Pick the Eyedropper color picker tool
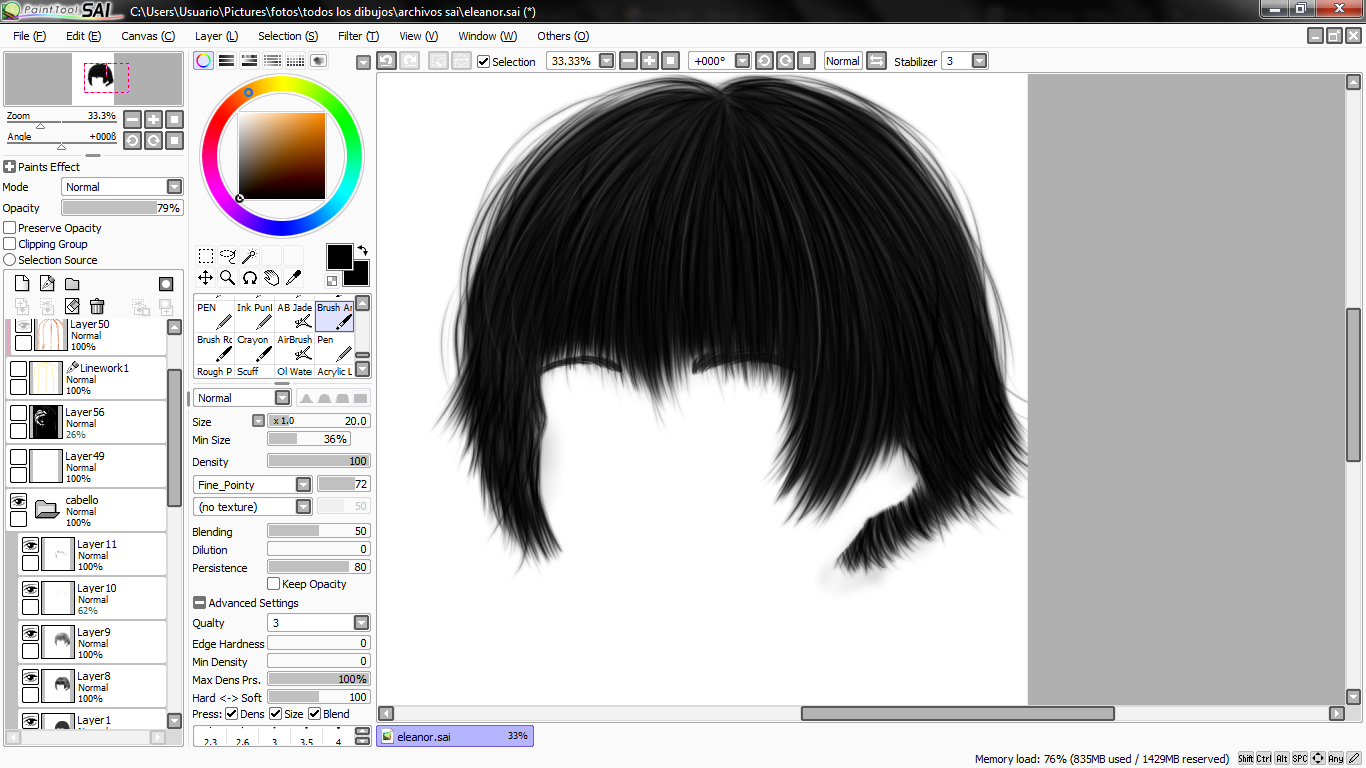Viewport: 1366px width, 768px height. [294, 278]
